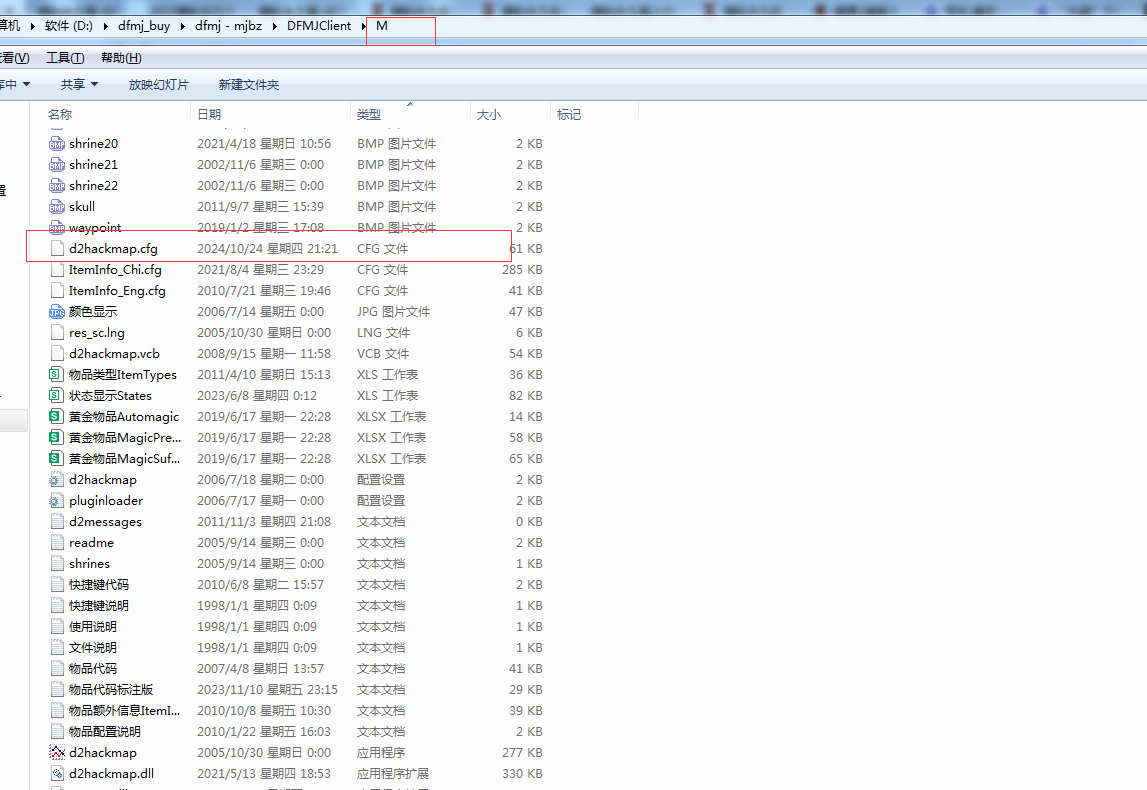
Task: Click the readme text document icon
Action: click(57, 543)
